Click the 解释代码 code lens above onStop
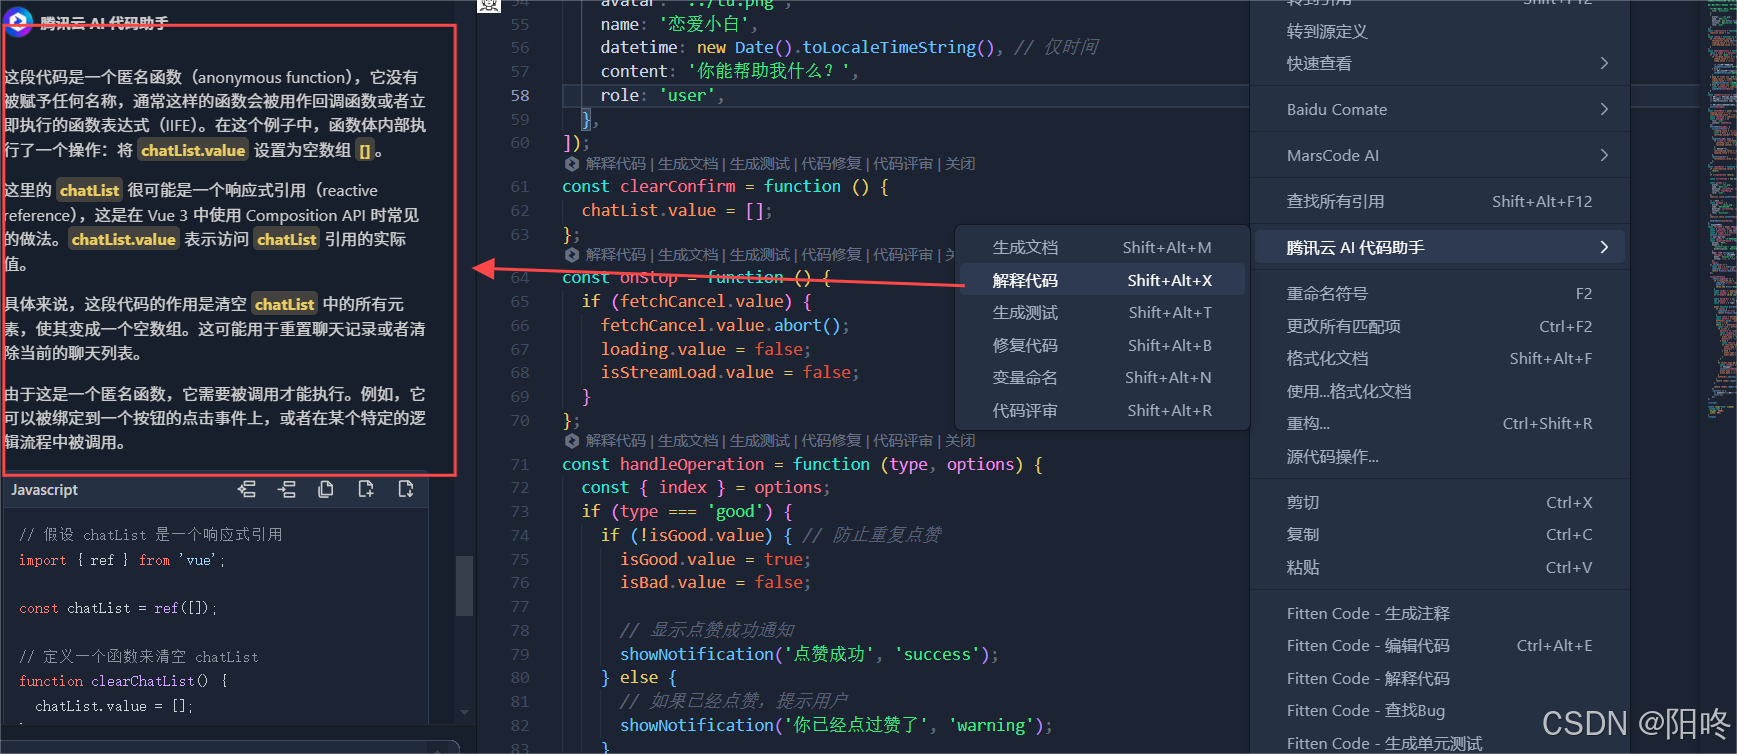The image size is (1737, 754). [x=616, y=254]
